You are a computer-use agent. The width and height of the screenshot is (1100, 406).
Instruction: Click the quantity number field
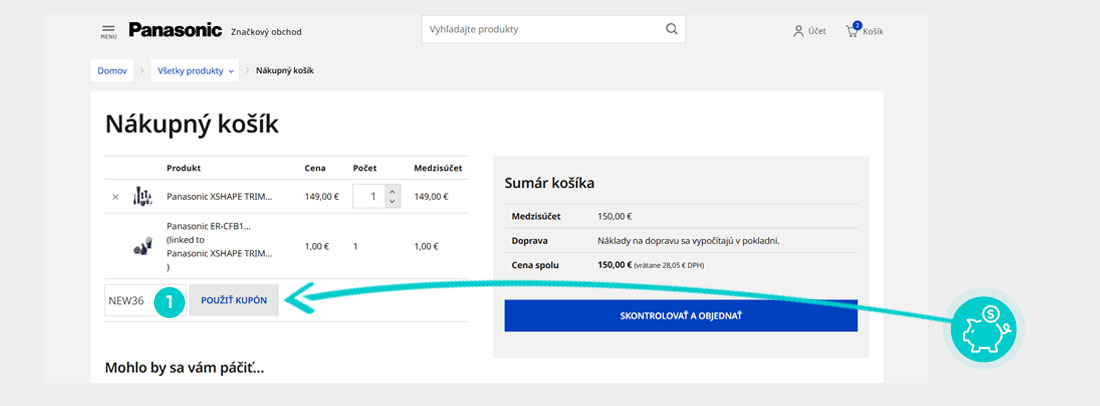[x=369, y=197]
